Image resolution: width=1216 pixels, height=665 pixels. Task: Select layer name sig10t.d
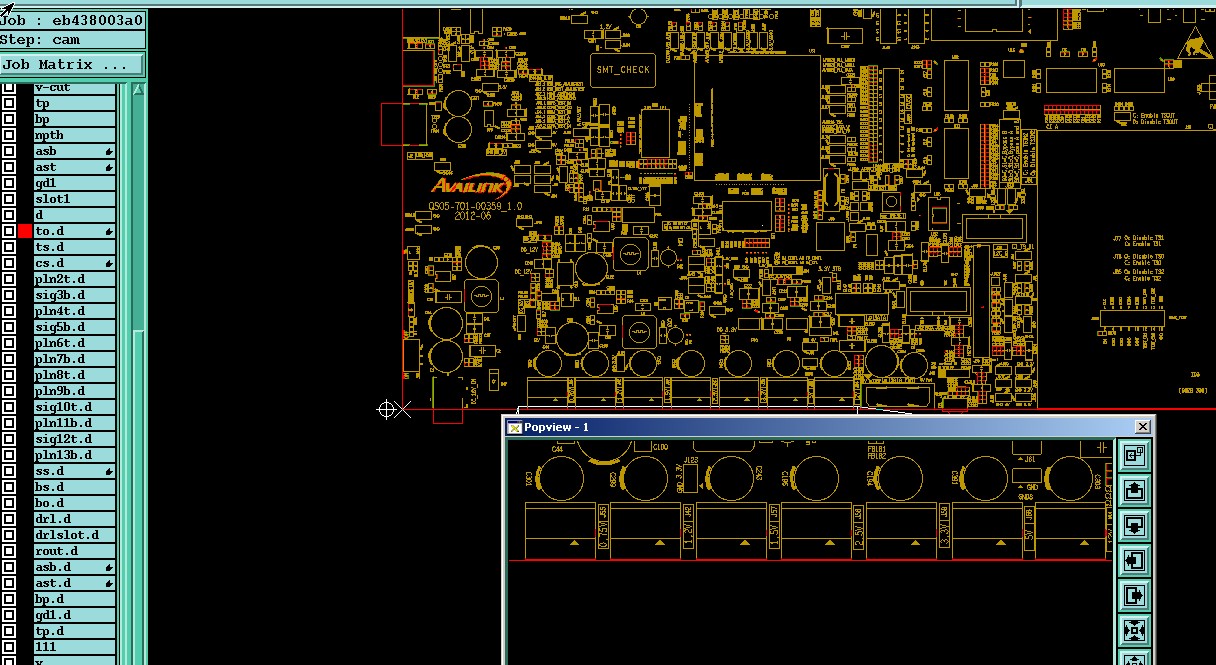click(75, 407)
